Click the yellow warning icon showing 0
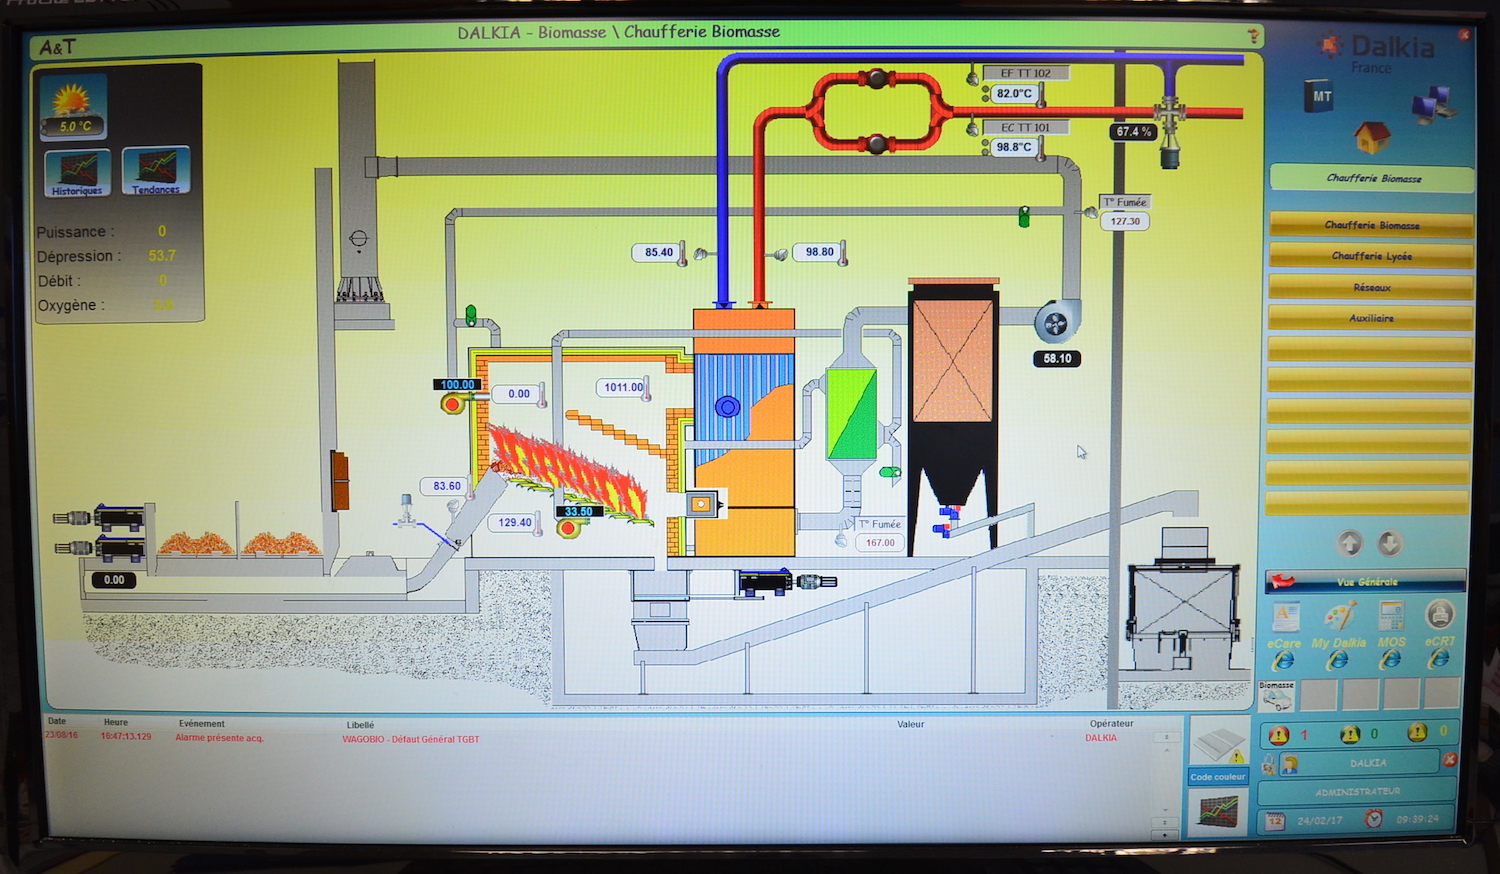1500x874 pixels. click(1417, 733)
